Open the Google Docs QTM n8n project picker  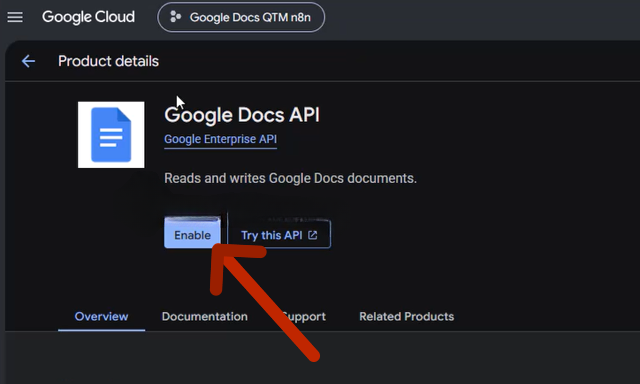click(241, 17)
